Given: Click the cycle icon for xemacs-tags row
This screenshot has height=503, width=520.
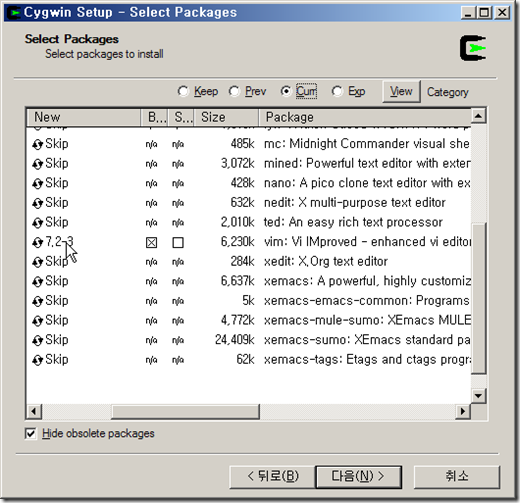Looking at the screenshot, I should point(38,360).
